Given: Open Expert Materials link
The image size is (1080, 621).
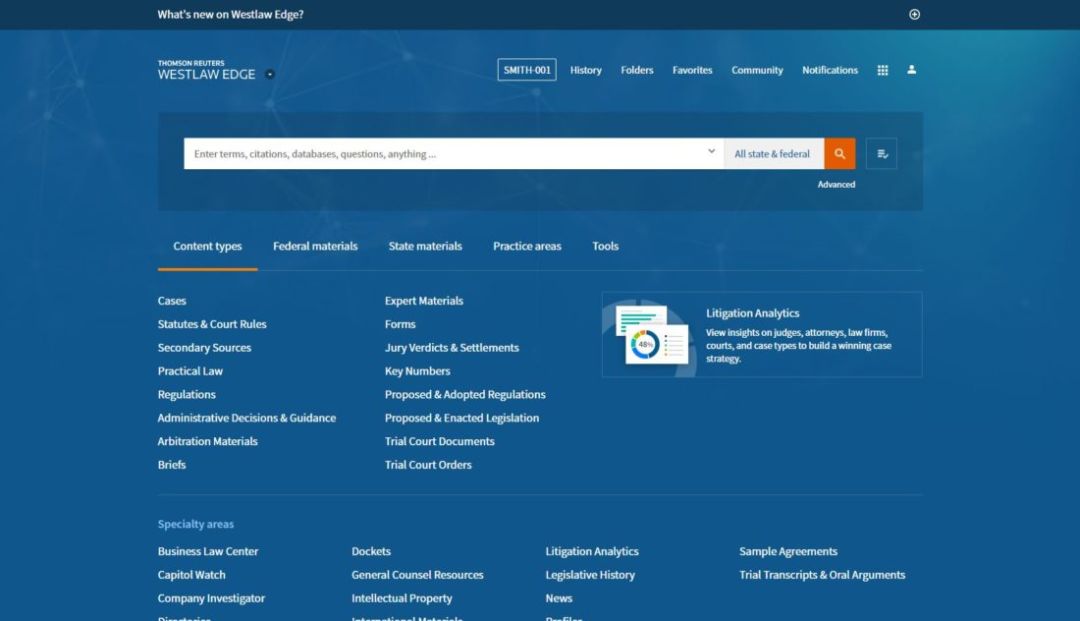Looking at the screenshot, I should point(424,301).
